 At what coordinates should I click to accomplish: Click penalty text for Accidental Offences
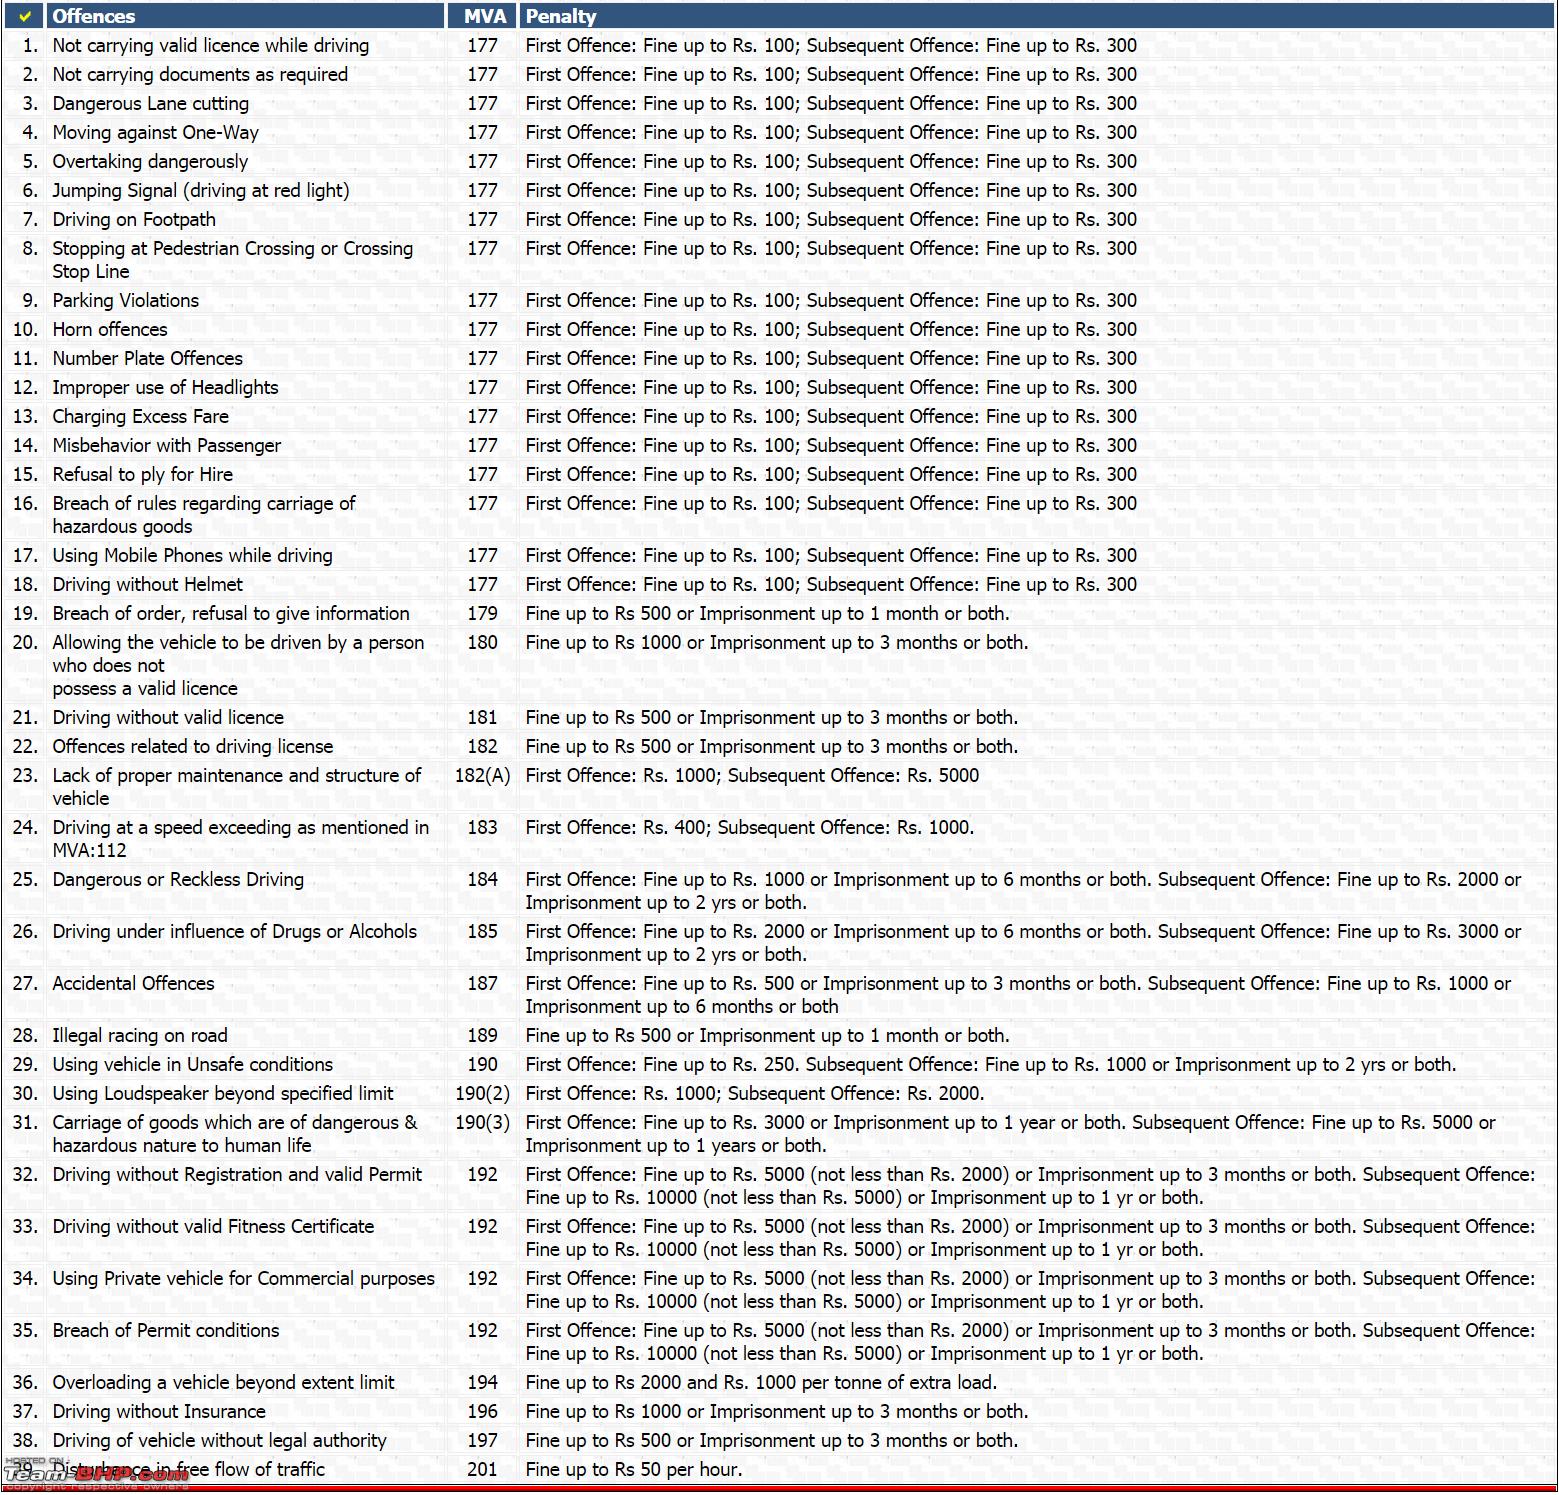point(1018,994)
